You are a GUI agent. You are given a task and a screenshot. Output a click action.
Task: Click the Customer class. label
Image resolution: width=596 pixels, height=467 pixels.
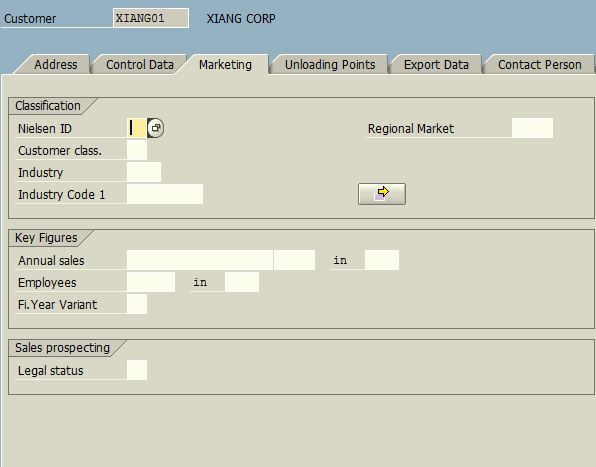click(60, 151)
